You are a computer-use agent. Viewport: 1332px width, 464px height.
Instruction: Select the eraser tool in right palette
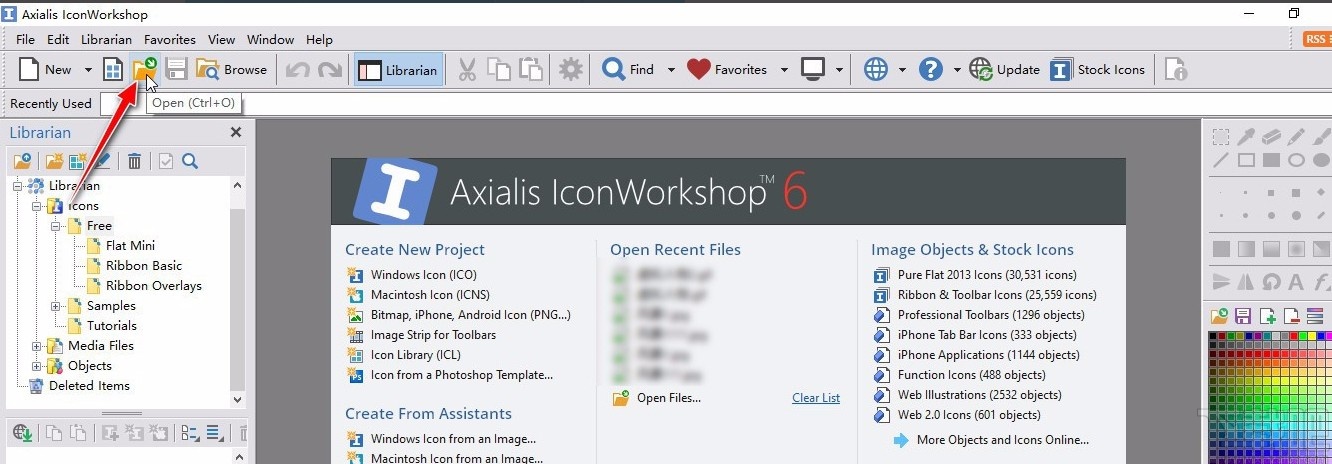point(1271,136)
